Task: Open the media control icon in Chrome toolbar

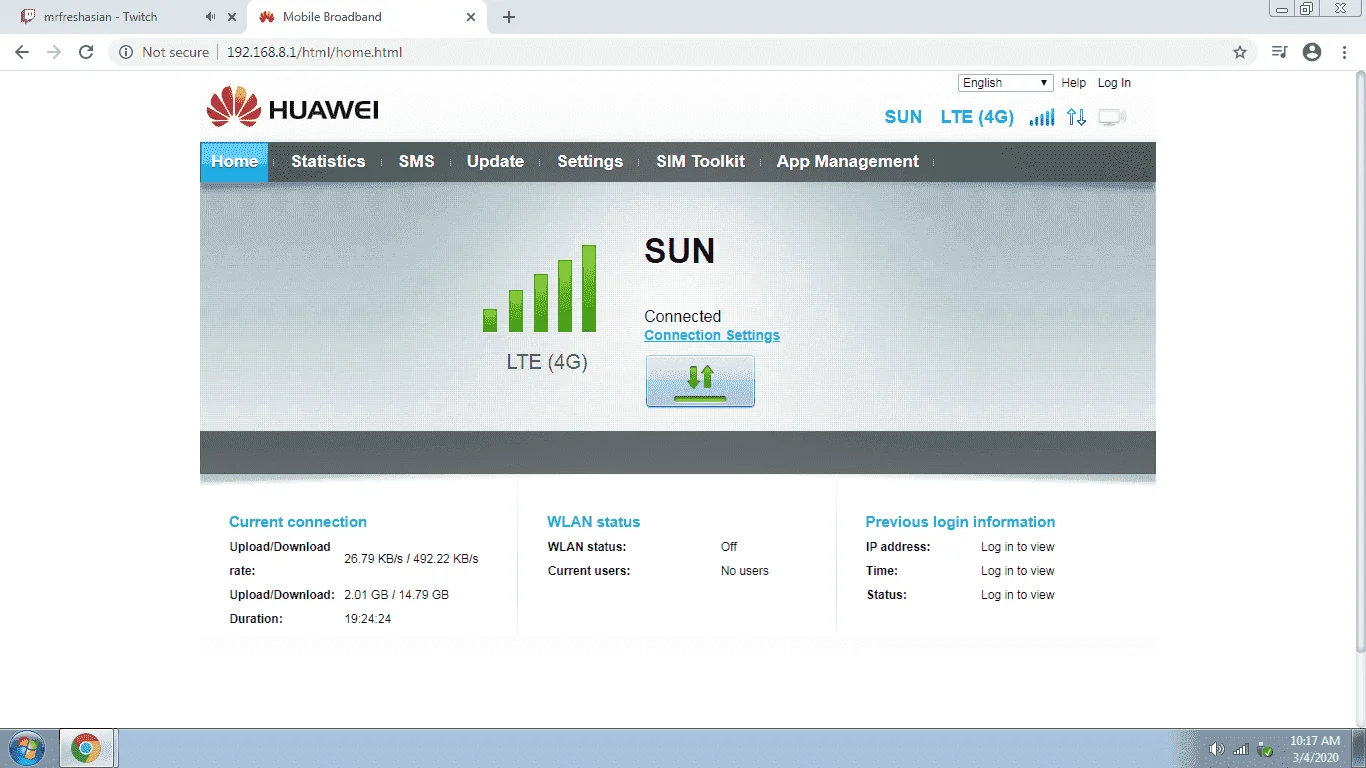Action: pos(1280,52)
